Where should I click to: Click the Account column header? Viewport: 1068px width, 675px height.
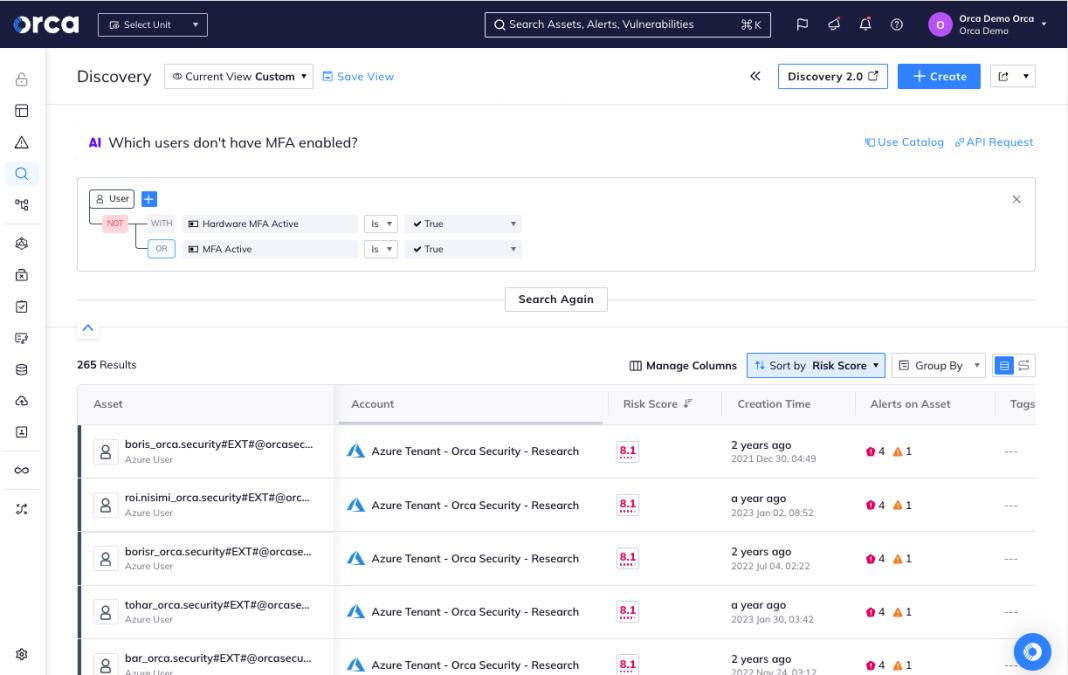[373, 404]
